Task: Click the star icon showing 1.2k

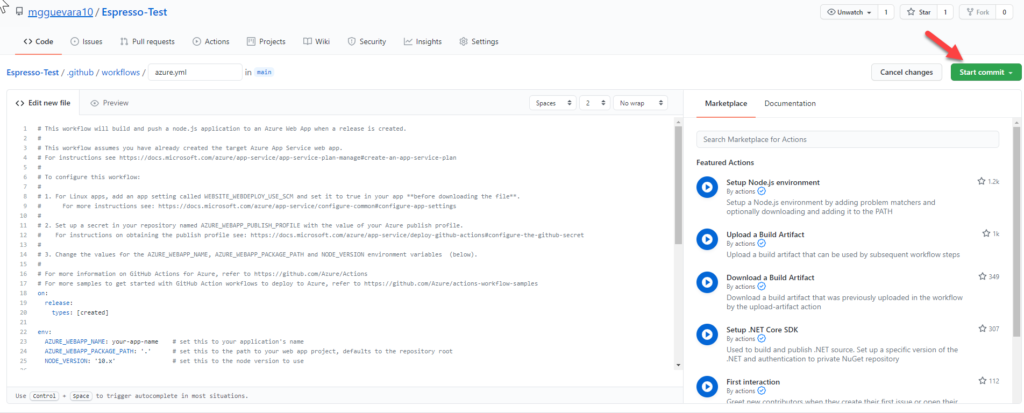Action: coord(981,181)
